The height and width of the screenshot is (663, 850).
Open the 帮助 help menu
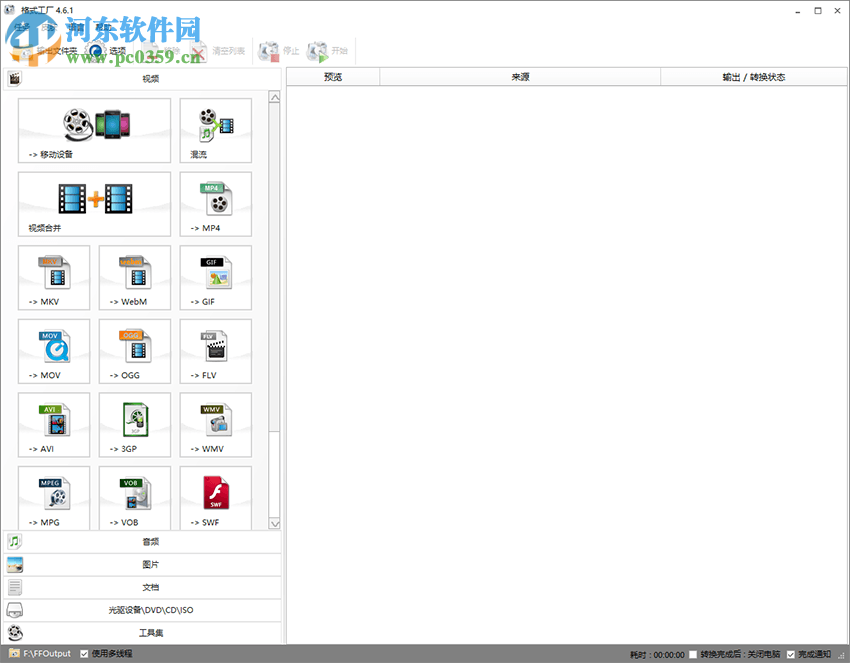(103, 27)
